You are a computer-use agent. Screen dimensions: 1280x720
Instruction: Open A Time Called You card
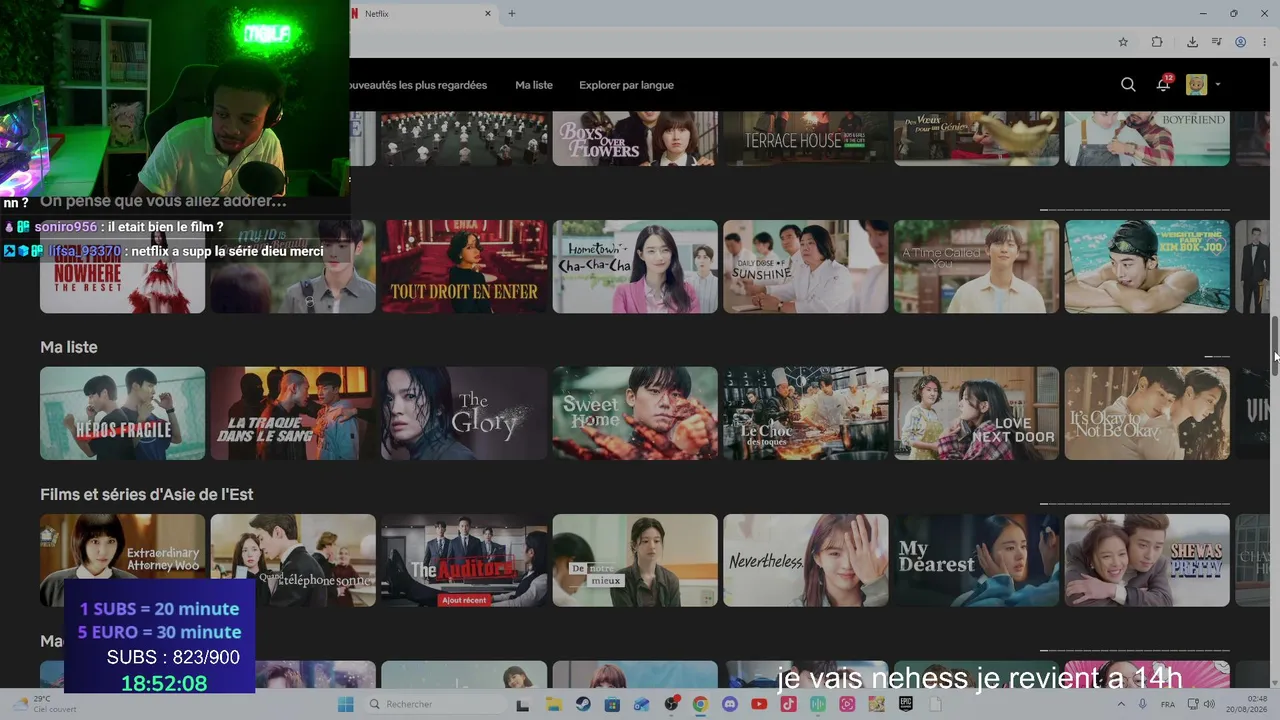pos(976,266)
